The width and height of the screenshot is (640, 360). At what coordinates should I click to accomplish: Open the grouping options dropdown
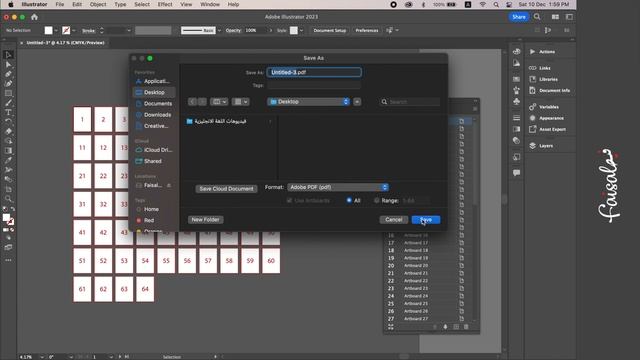point(240,102)
